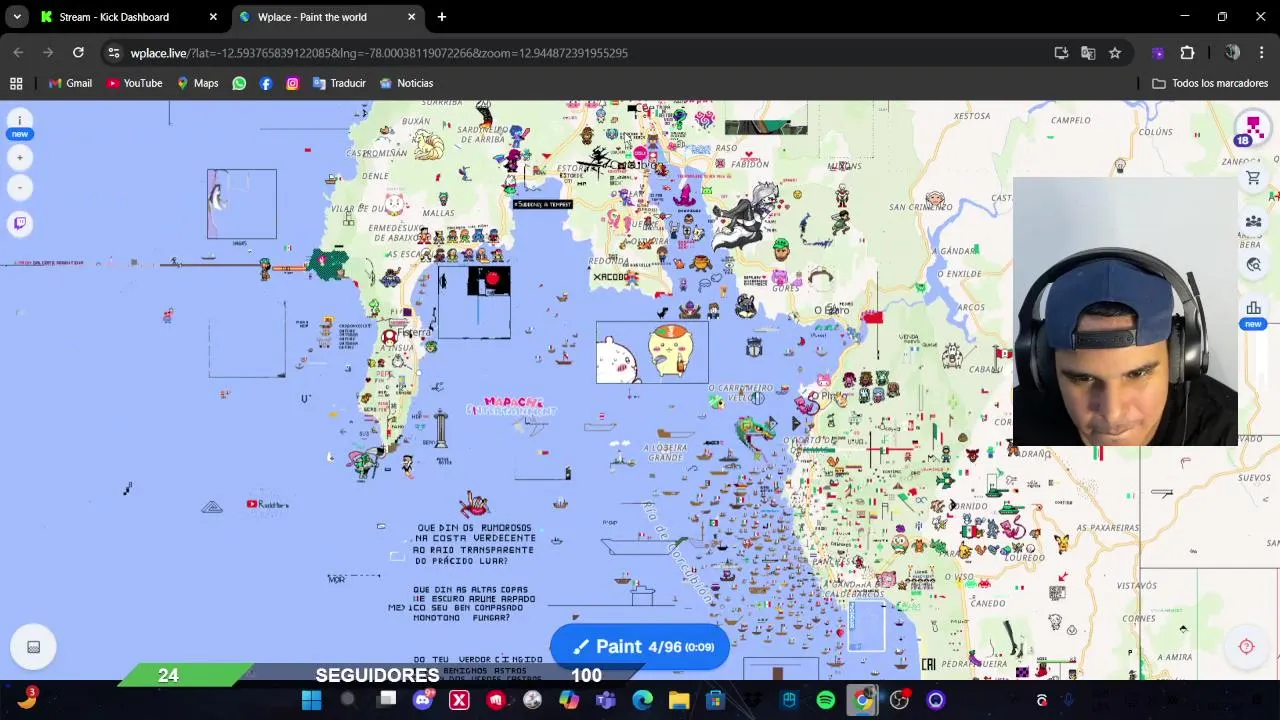Open the Instagram bookmark icon

click(x=292, y=83)
